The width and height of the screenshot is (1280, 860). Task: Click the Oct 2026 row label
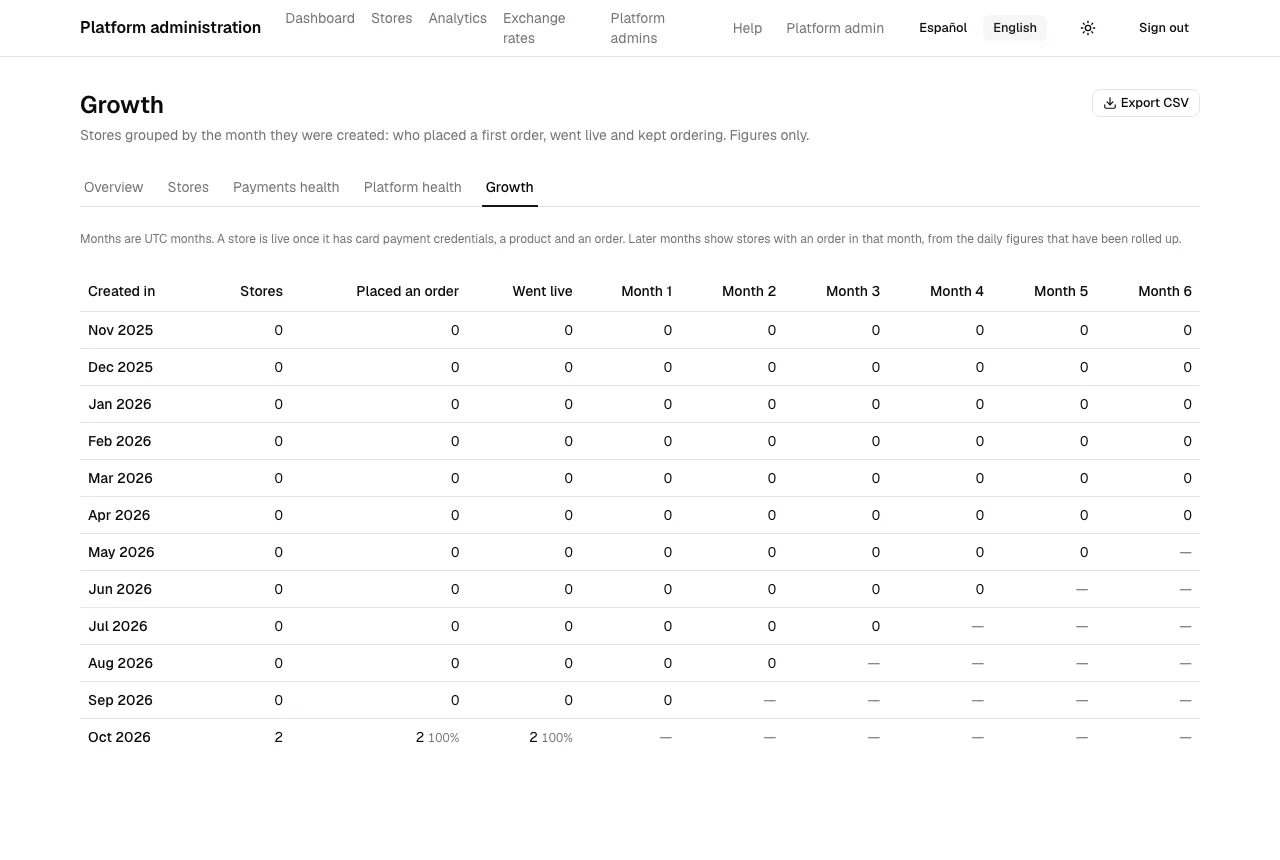[119, 737]
